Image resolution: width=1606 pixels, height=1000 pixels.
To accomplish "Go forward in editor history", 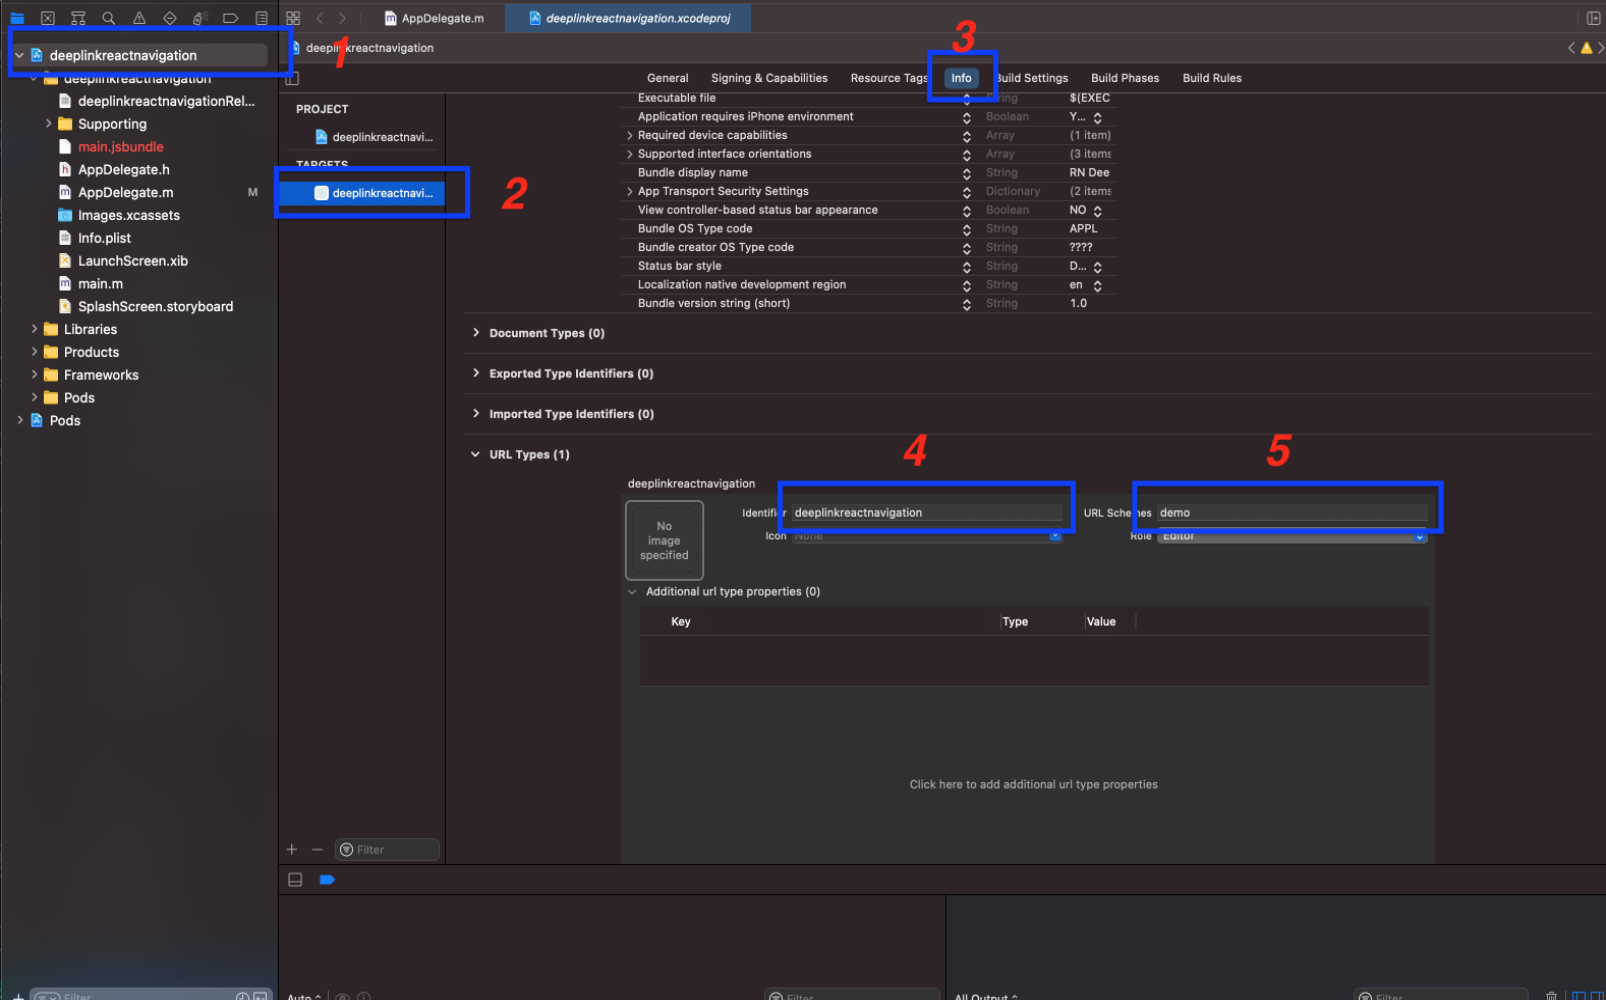I will [342, 18].
